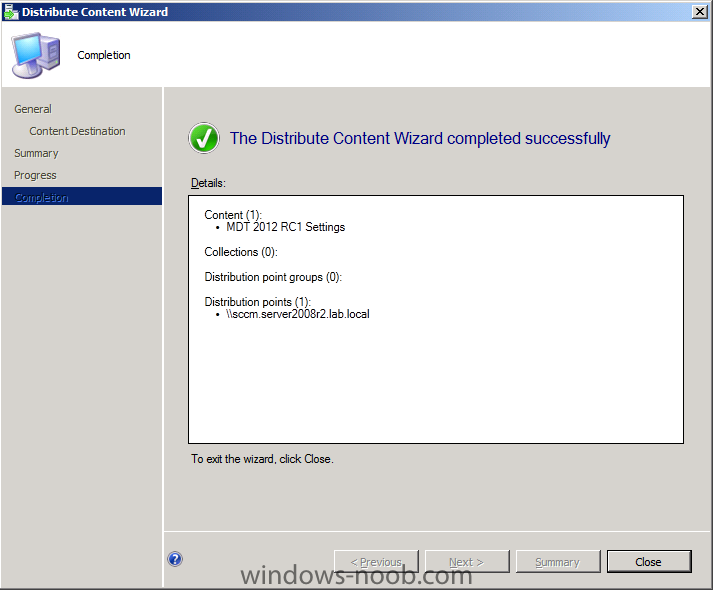
Task: Select the Summary step in the sidebar
Action: click(x=36, y=153)
